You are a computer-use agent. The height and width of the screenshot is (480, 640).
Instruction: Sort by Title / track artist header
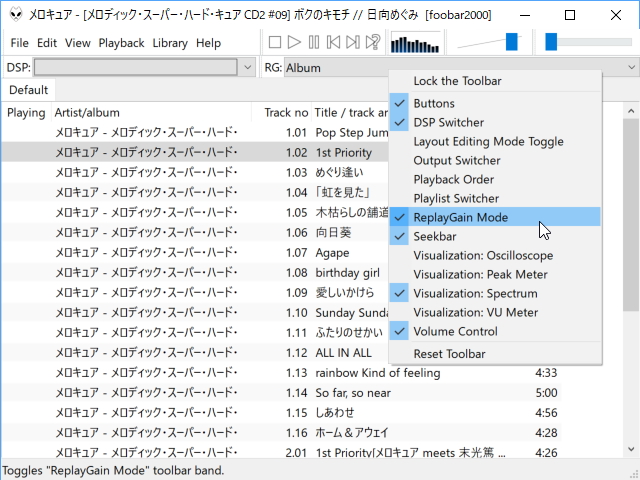click(350, 113)
